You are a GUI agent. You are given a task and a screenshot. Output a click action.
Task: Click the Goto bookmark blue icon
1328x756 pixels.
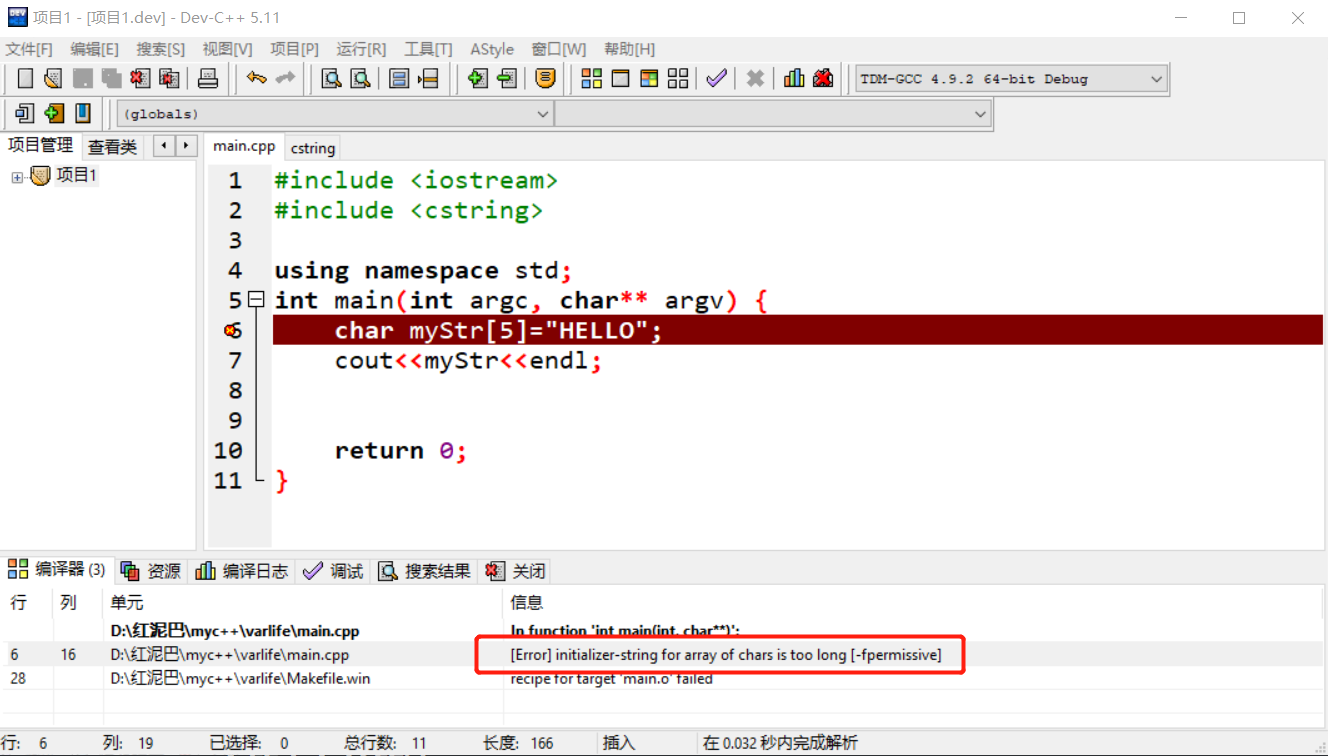pyautogui.click(x=83, y=113)
